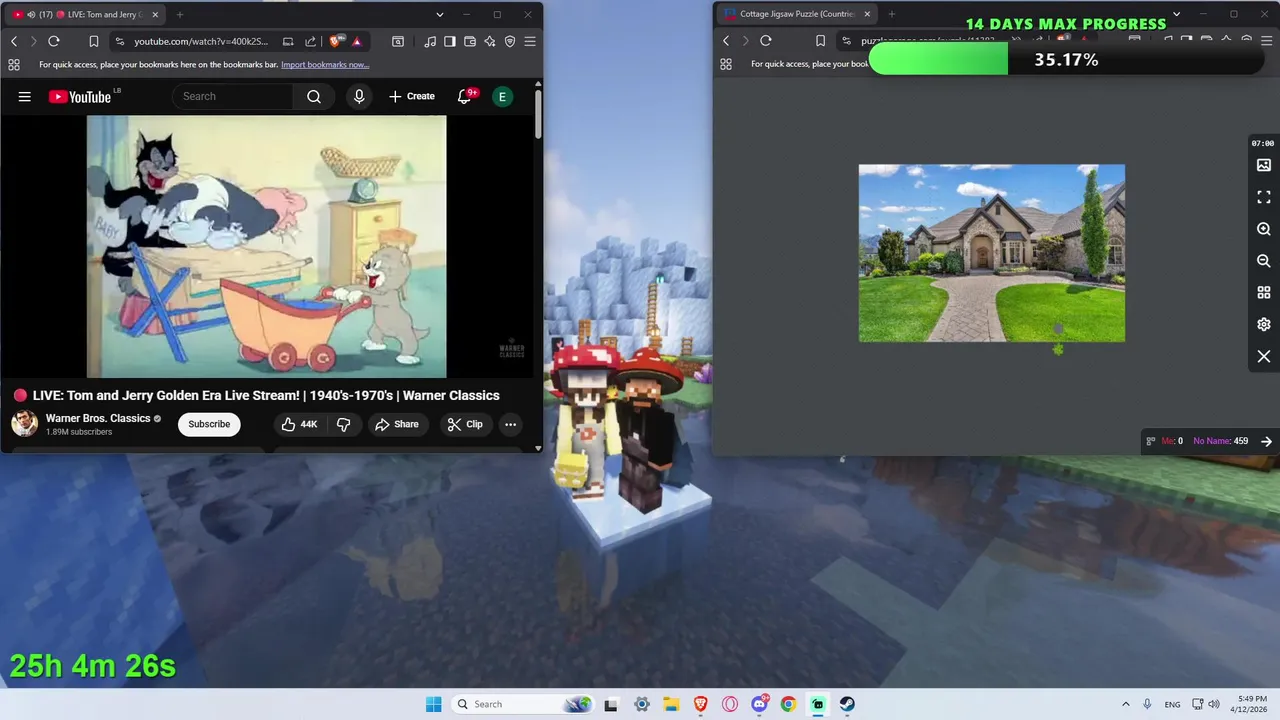1280x720 pixels.
Task: Open the YouTube guide hamburger menu
Action: [25, 97]
